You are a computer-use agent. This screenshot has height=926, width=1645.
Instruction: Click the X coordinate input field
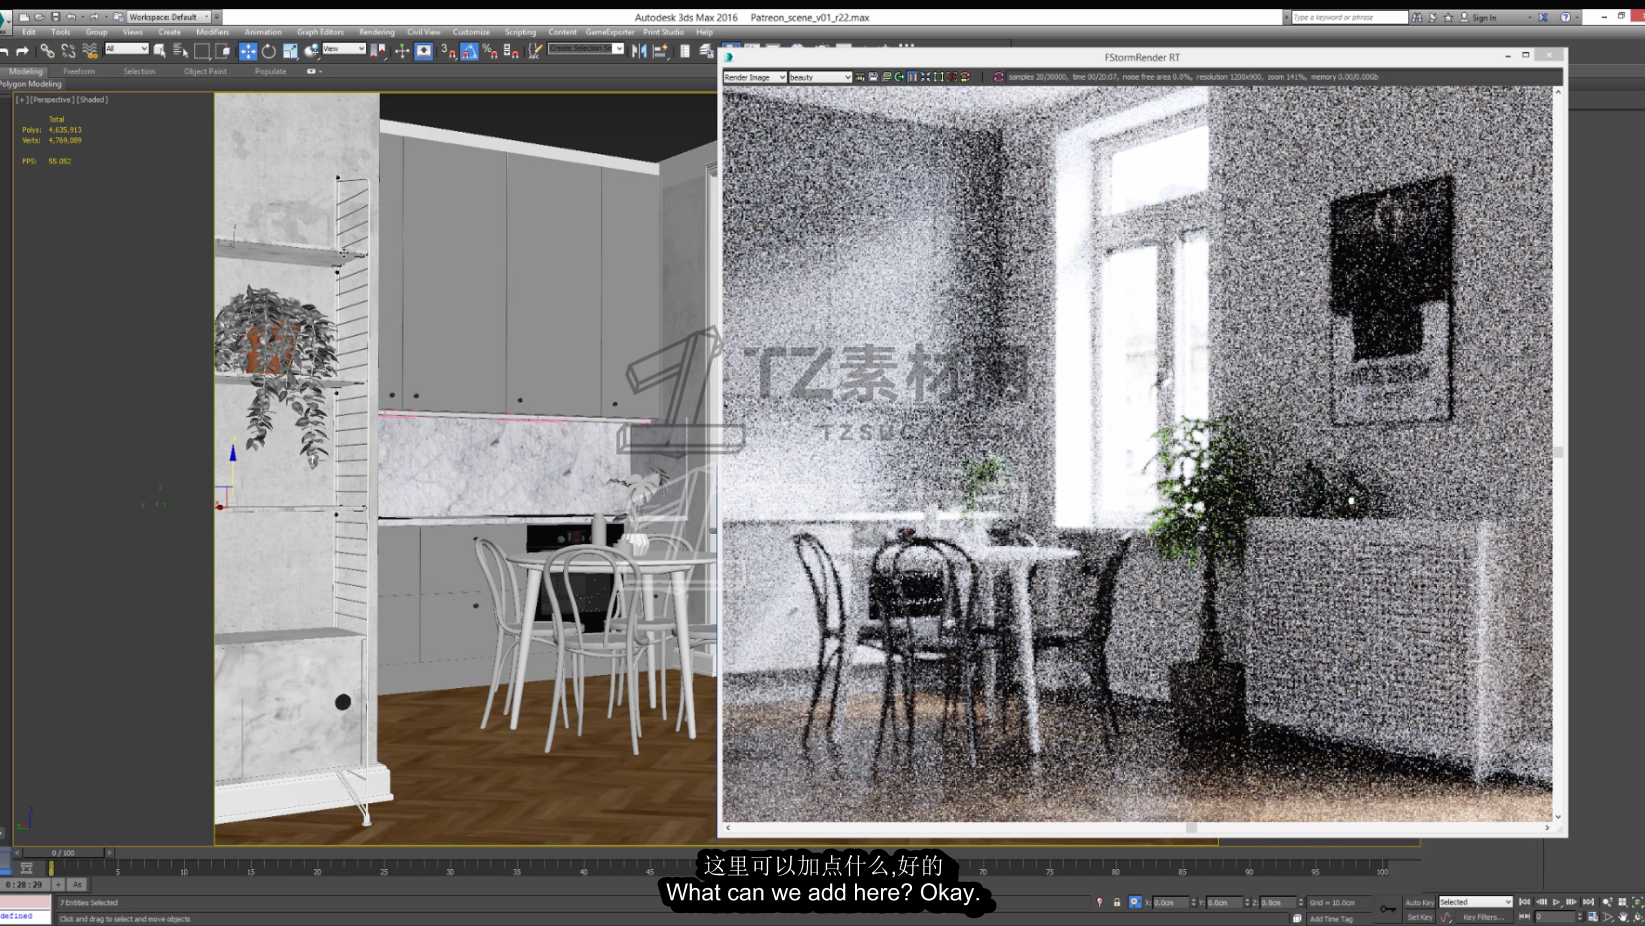1169,903
